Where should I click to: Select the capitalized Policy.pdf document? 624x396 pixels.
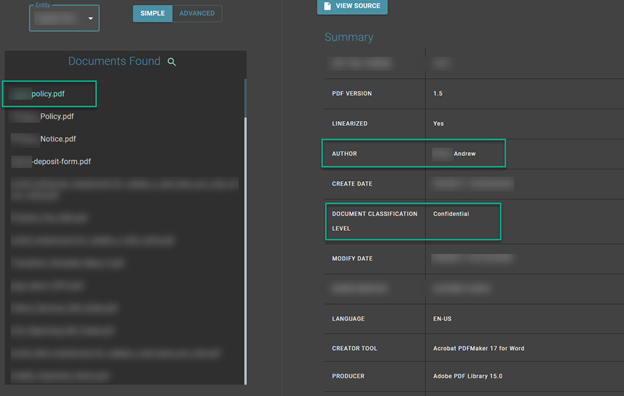point(57,117)
